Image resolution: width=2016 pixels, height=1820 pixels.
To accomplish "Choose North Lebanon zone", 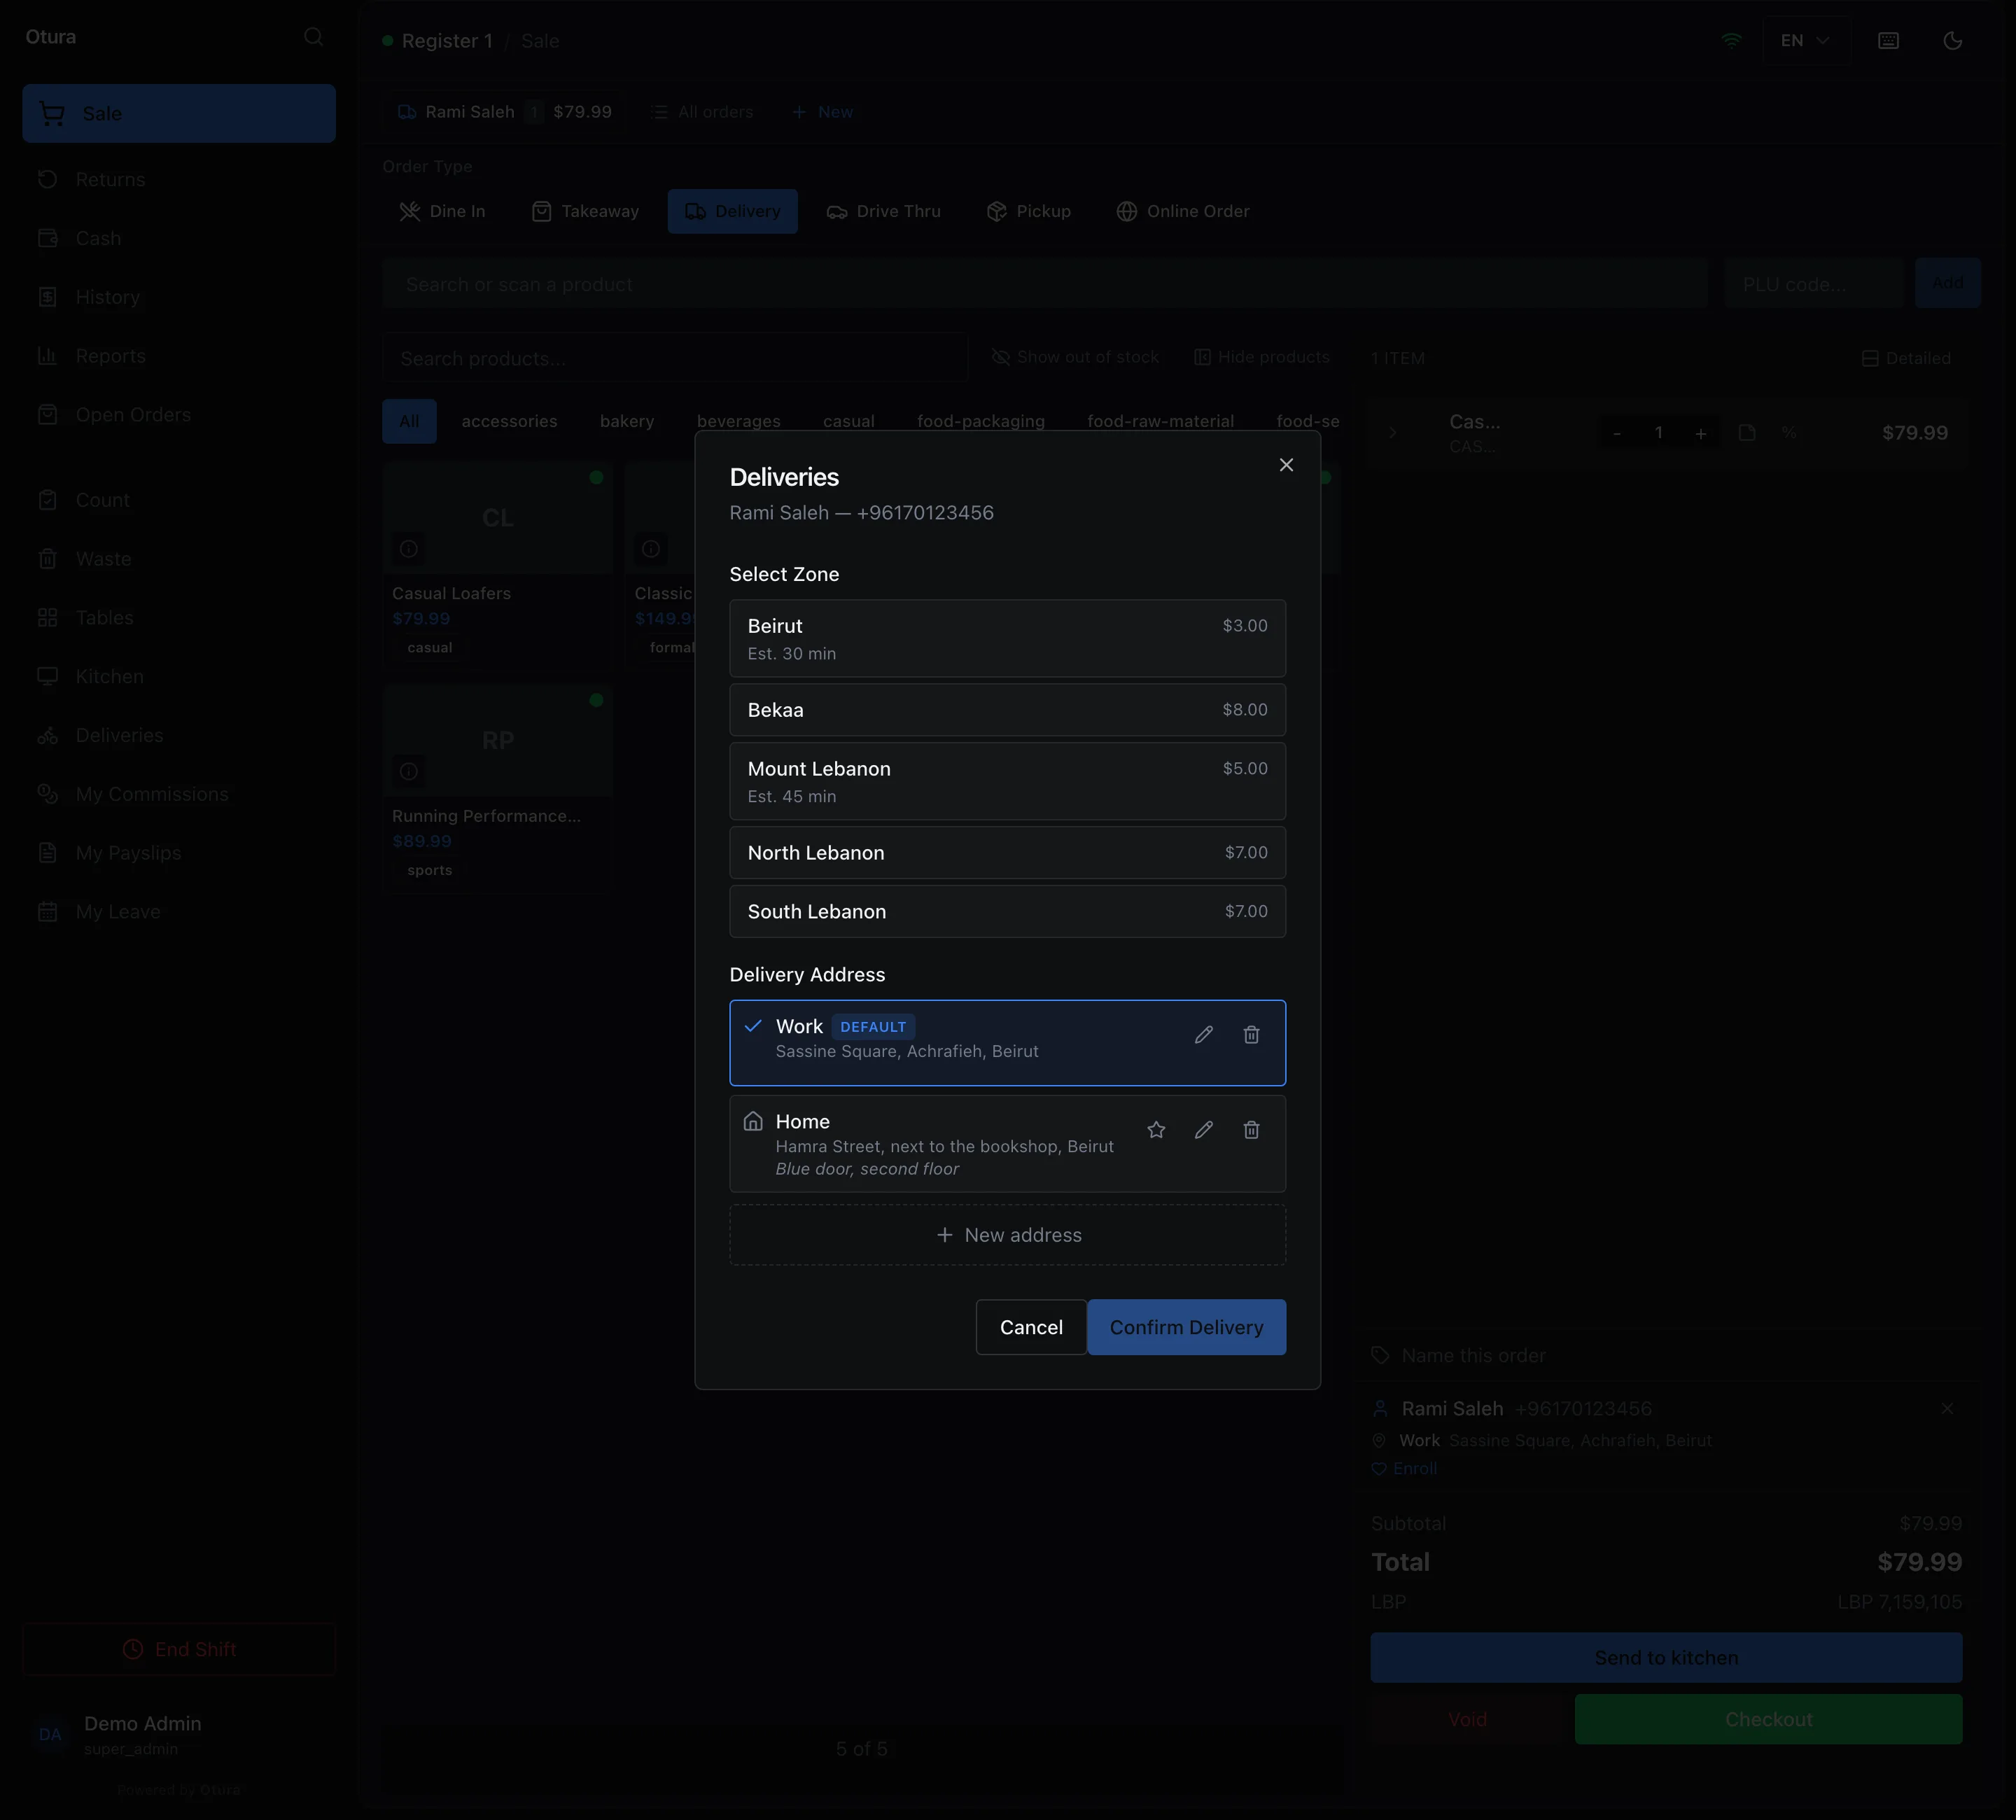I will (x=1007, y=853).
